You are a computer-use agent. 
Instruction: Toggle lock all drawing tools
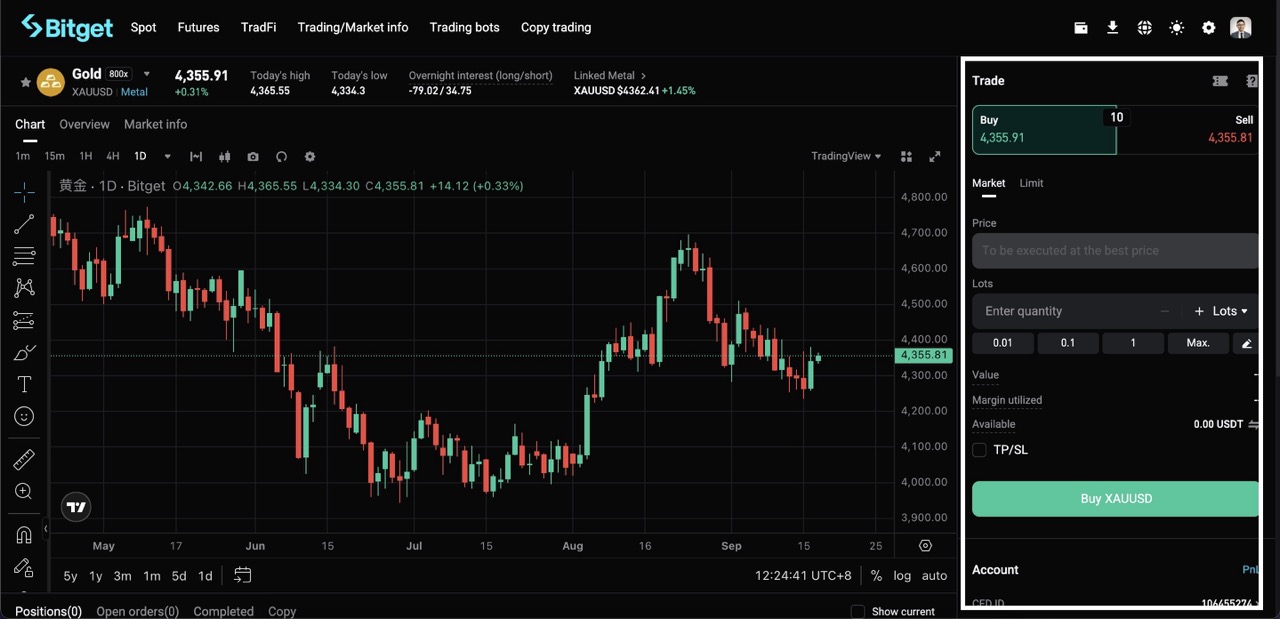coord(24,567)
